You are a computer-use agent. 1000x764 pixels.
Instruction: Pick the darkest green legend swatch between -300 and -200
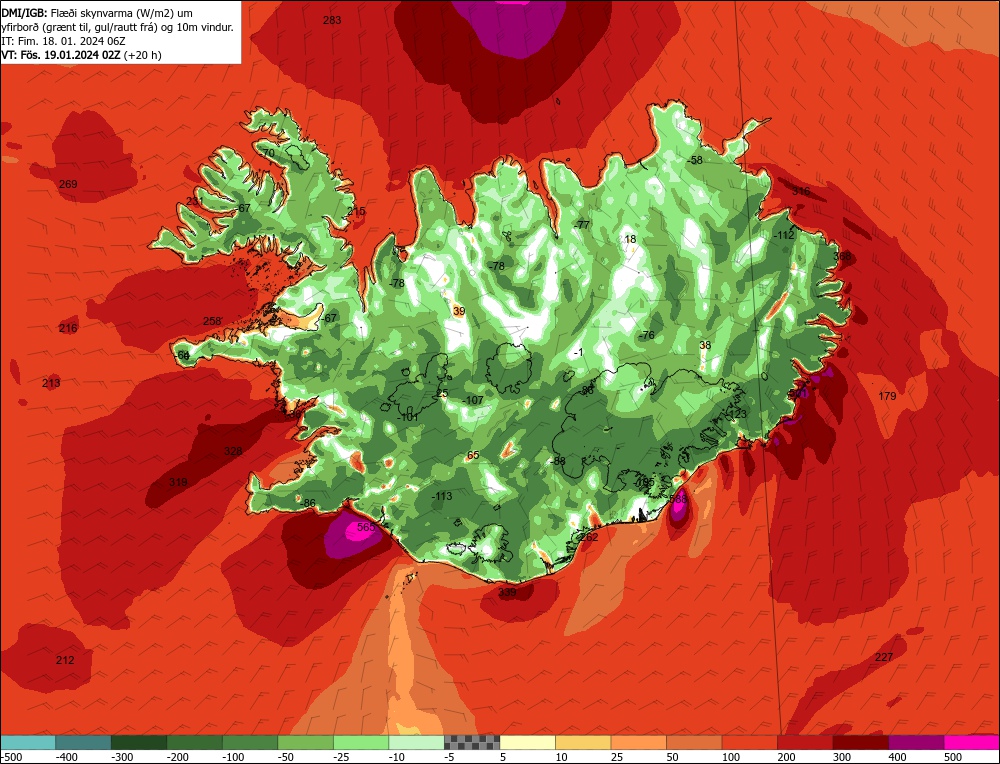point(139,742)
